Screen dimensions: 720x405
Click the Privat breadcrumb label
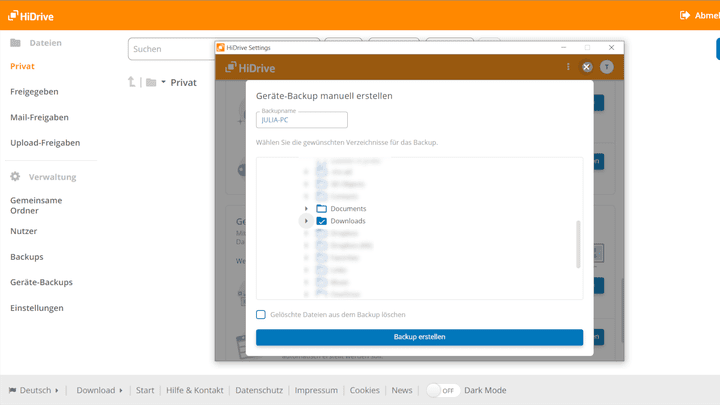(183, 83)
